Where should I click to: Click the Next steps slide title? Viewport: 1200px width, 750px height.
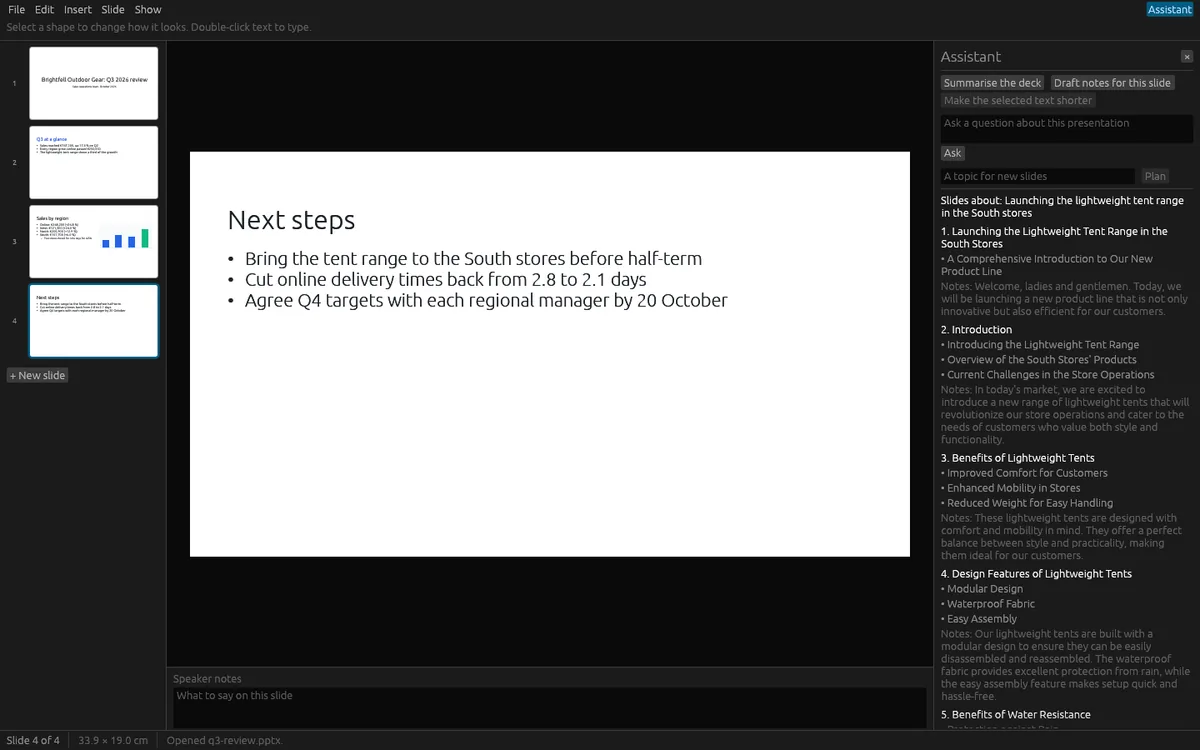pos(291,220)
